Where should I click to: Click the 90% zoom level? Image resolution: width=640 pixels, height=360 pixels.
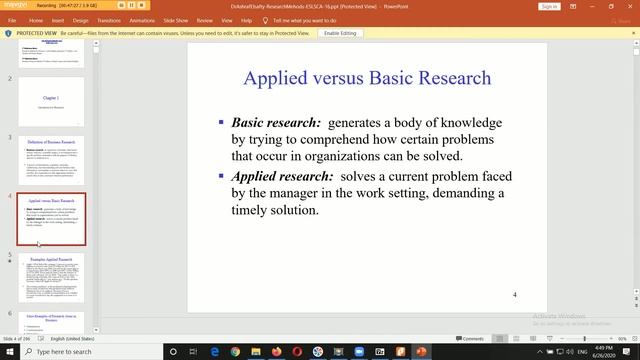point(622,339)
